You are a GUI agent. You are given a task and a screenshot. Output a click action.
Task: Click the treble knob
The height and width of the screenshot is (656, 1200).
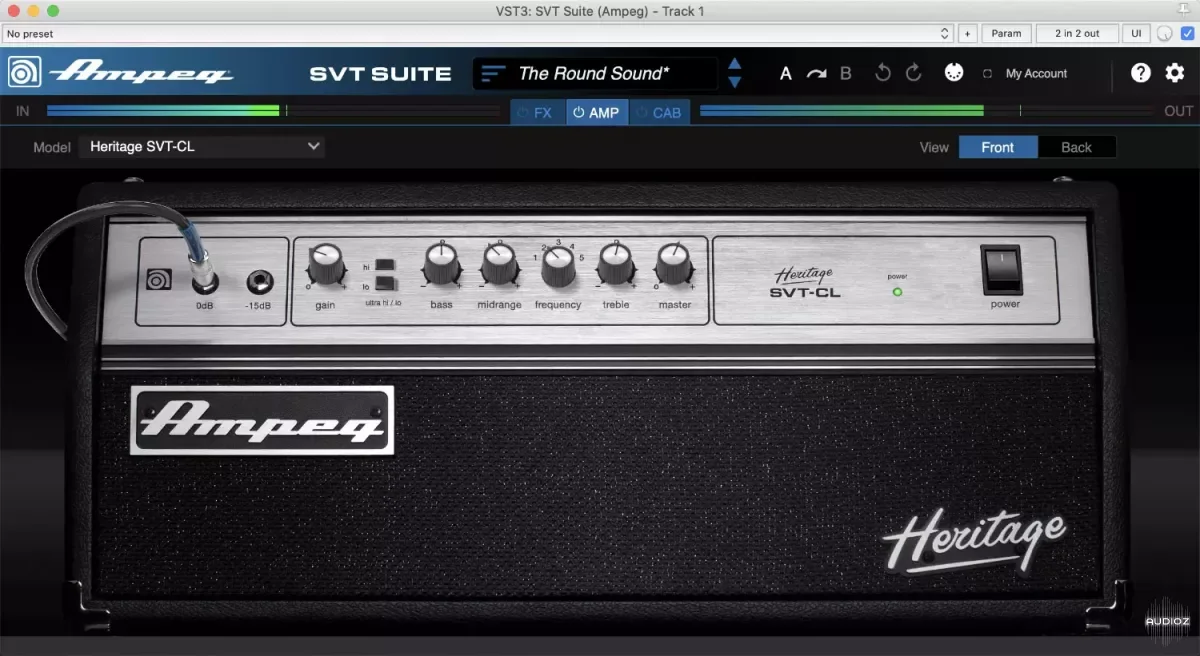[616, 265]
